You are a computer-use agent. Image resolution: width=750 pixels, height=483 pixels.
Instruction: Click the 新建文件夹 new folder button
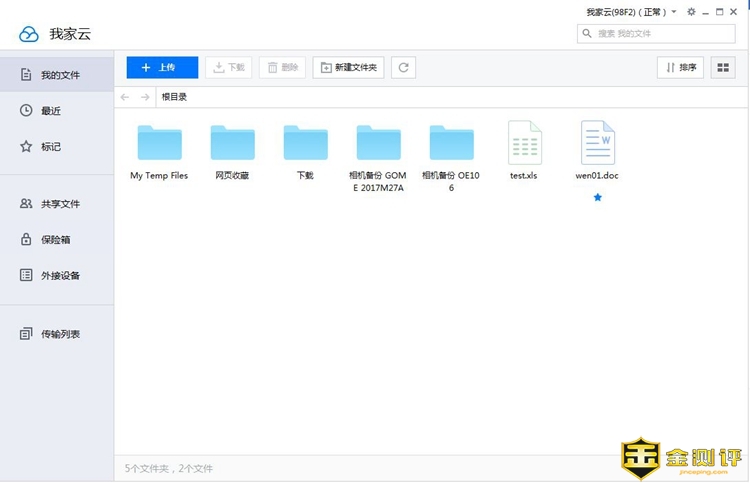[x=349, y=67]
